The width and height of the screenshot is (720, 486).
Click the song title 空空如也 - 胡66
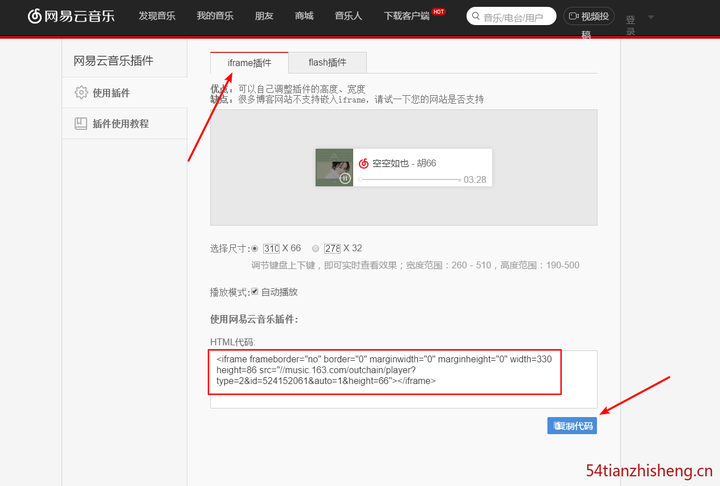[404, 163]
